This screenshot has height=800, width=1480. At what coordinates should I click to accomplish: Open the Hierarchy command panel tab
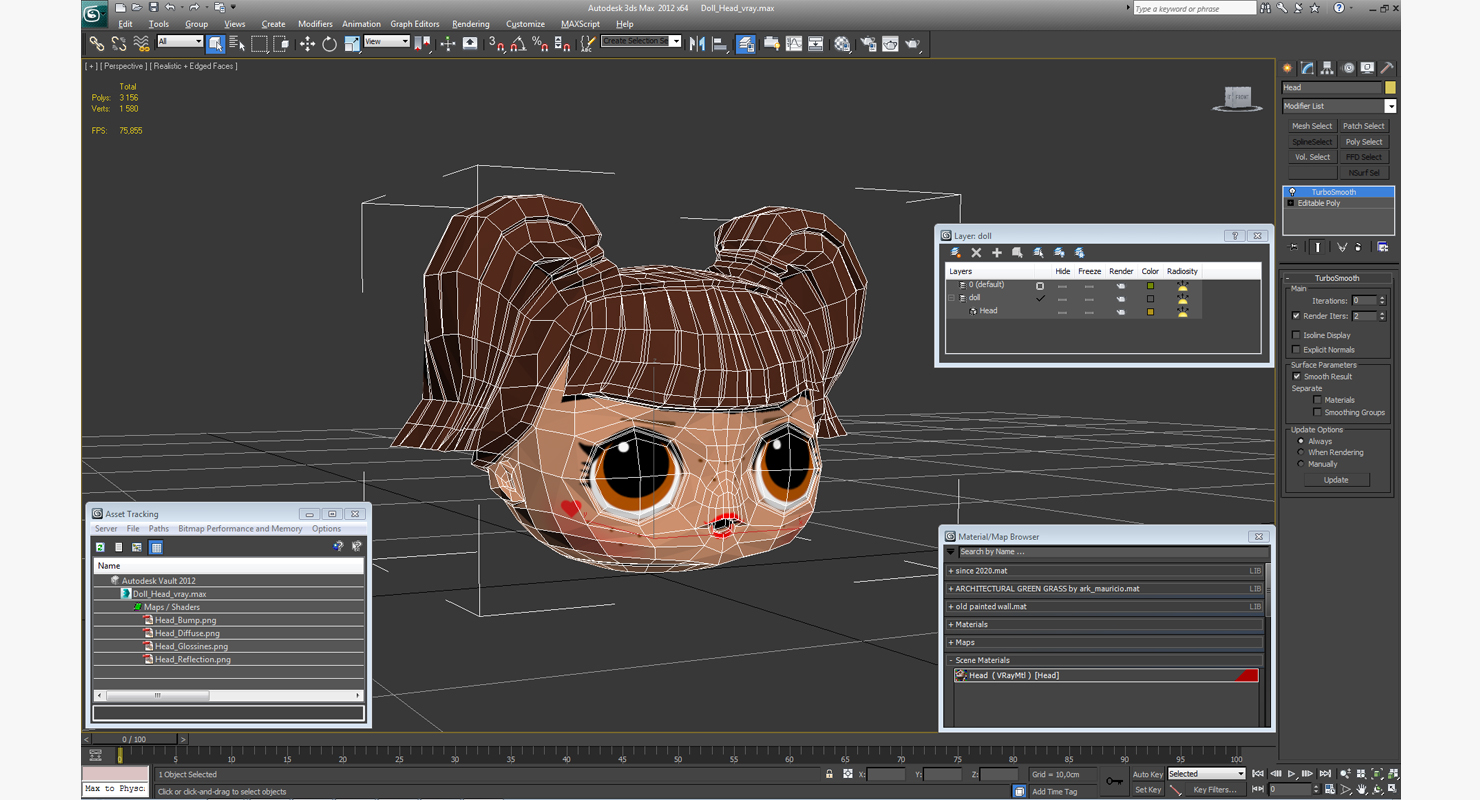[1327, 68]
